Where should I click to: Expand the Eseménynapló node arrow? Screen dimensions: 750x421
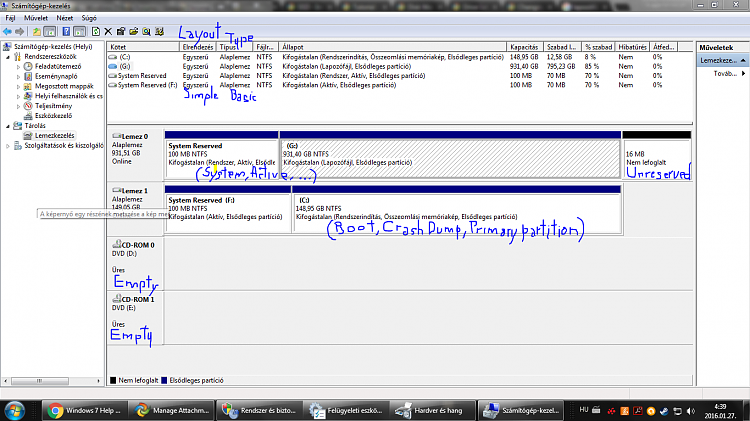[x=19, y=77]
